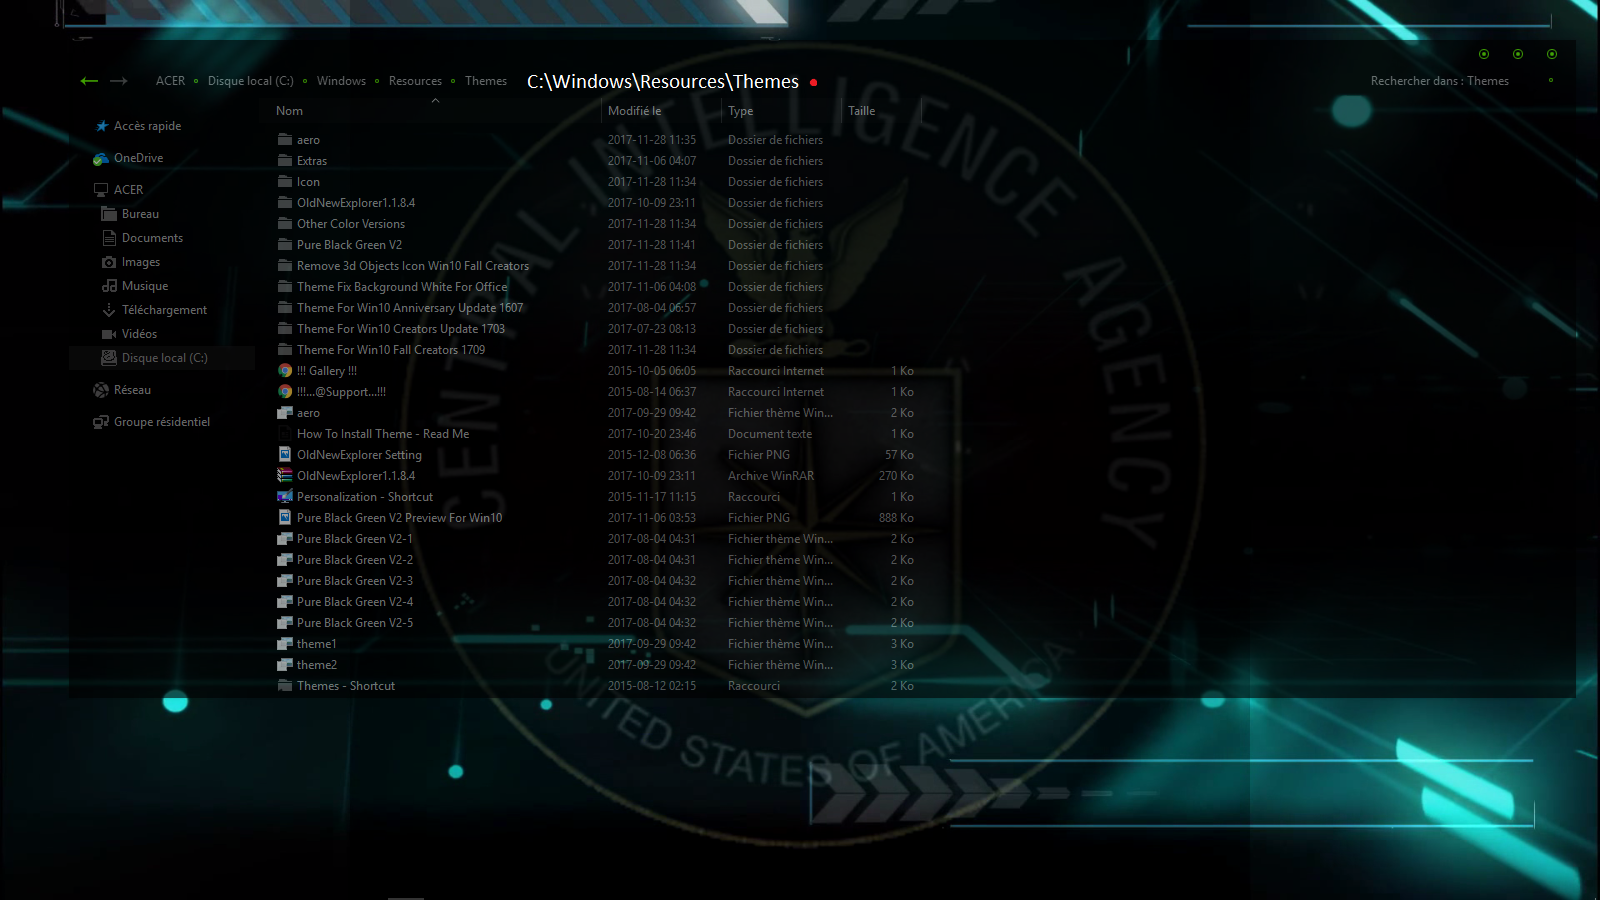Click the '888 Ko' size value
The width and height of the screenshot is (1600, 900).
896,518
